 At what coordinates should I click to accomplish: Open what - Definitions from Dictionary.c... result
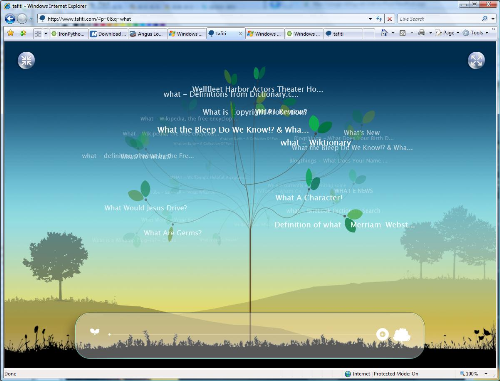[x=231, y=94]
